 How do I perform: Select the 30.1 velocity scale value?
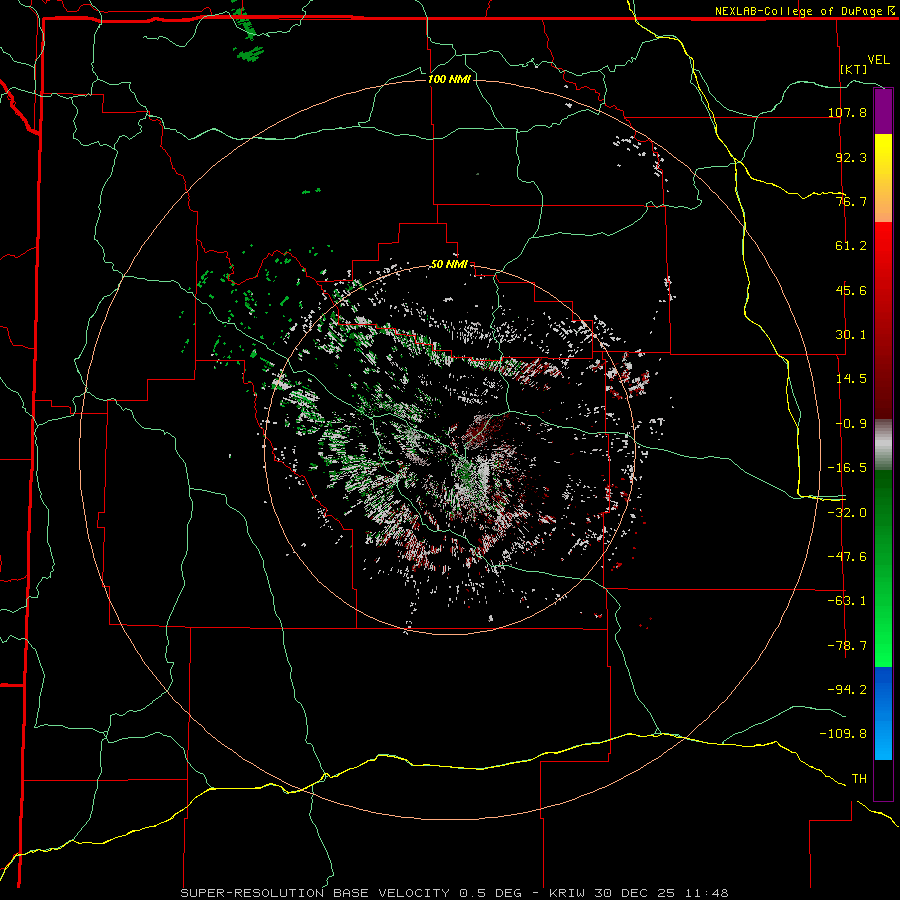pos(851,335)
